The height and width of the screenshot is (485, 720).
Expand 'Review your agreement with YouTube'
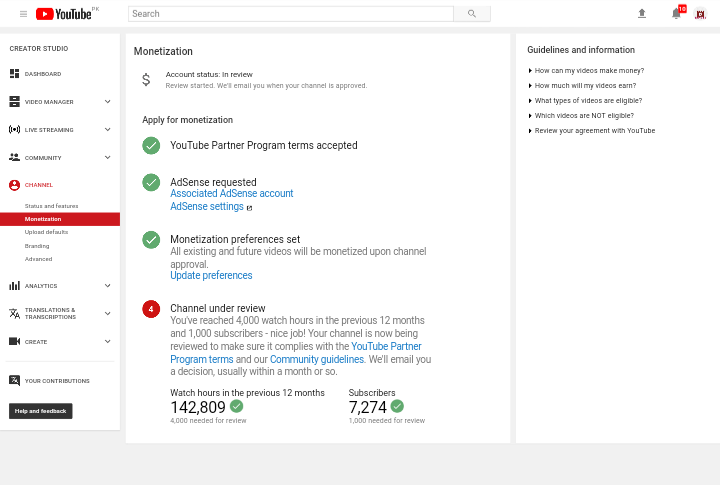(591, 130)
